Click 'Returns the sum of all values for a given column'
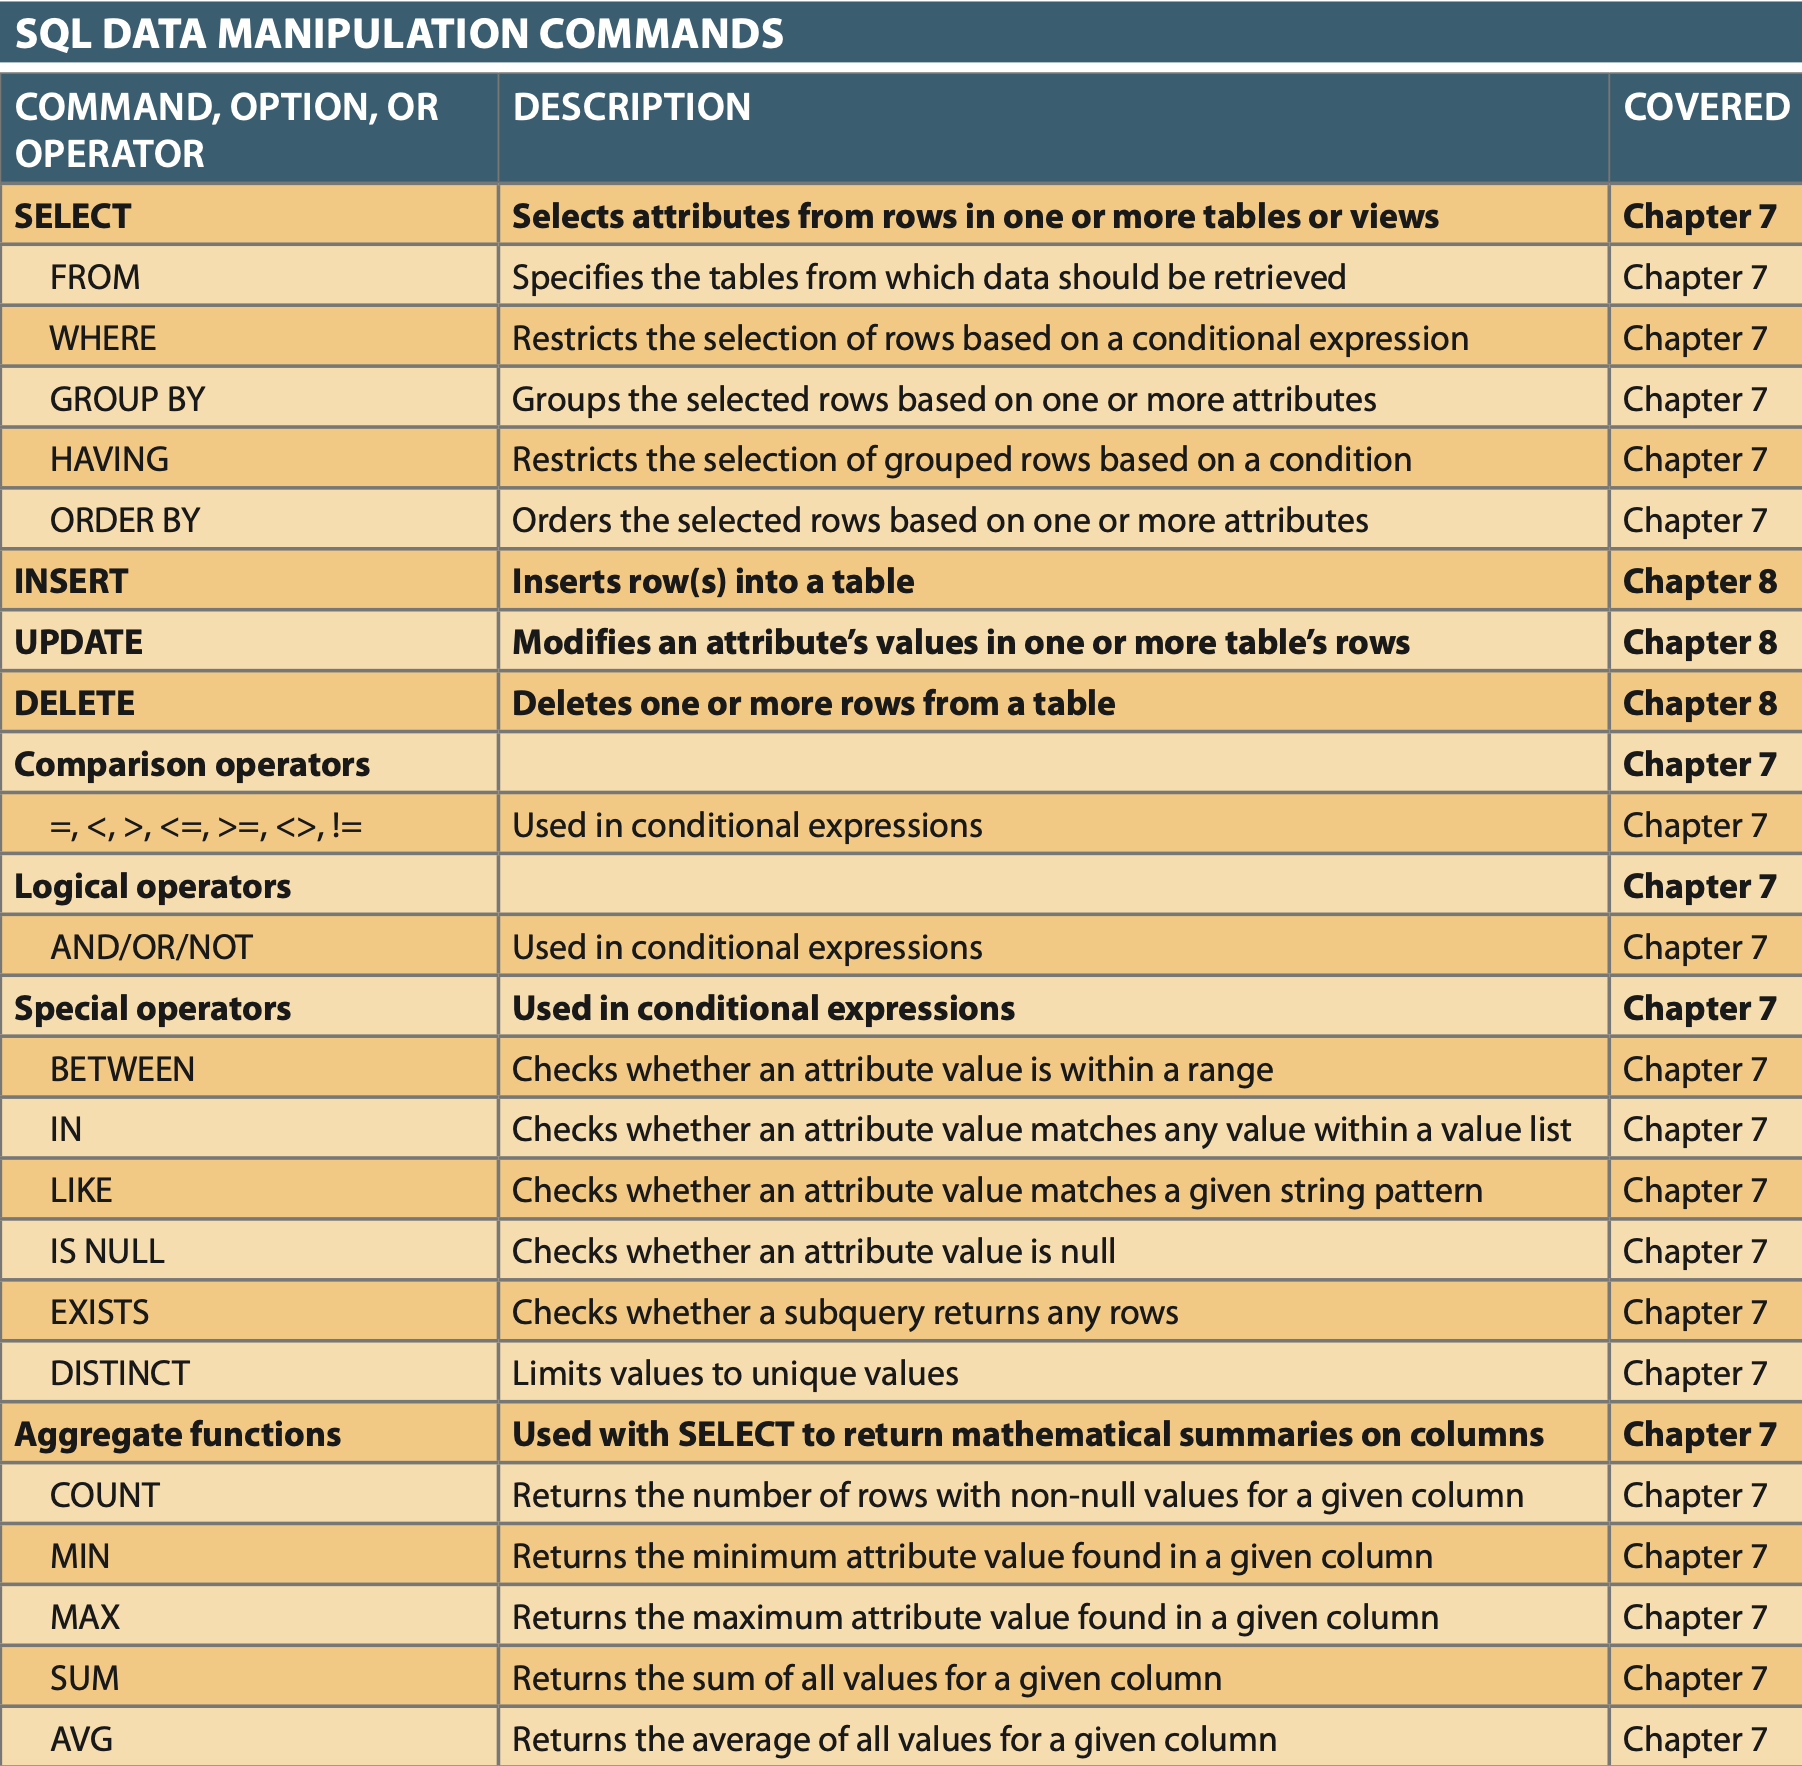1802x1766 pixels. [x=867, y=1678]
